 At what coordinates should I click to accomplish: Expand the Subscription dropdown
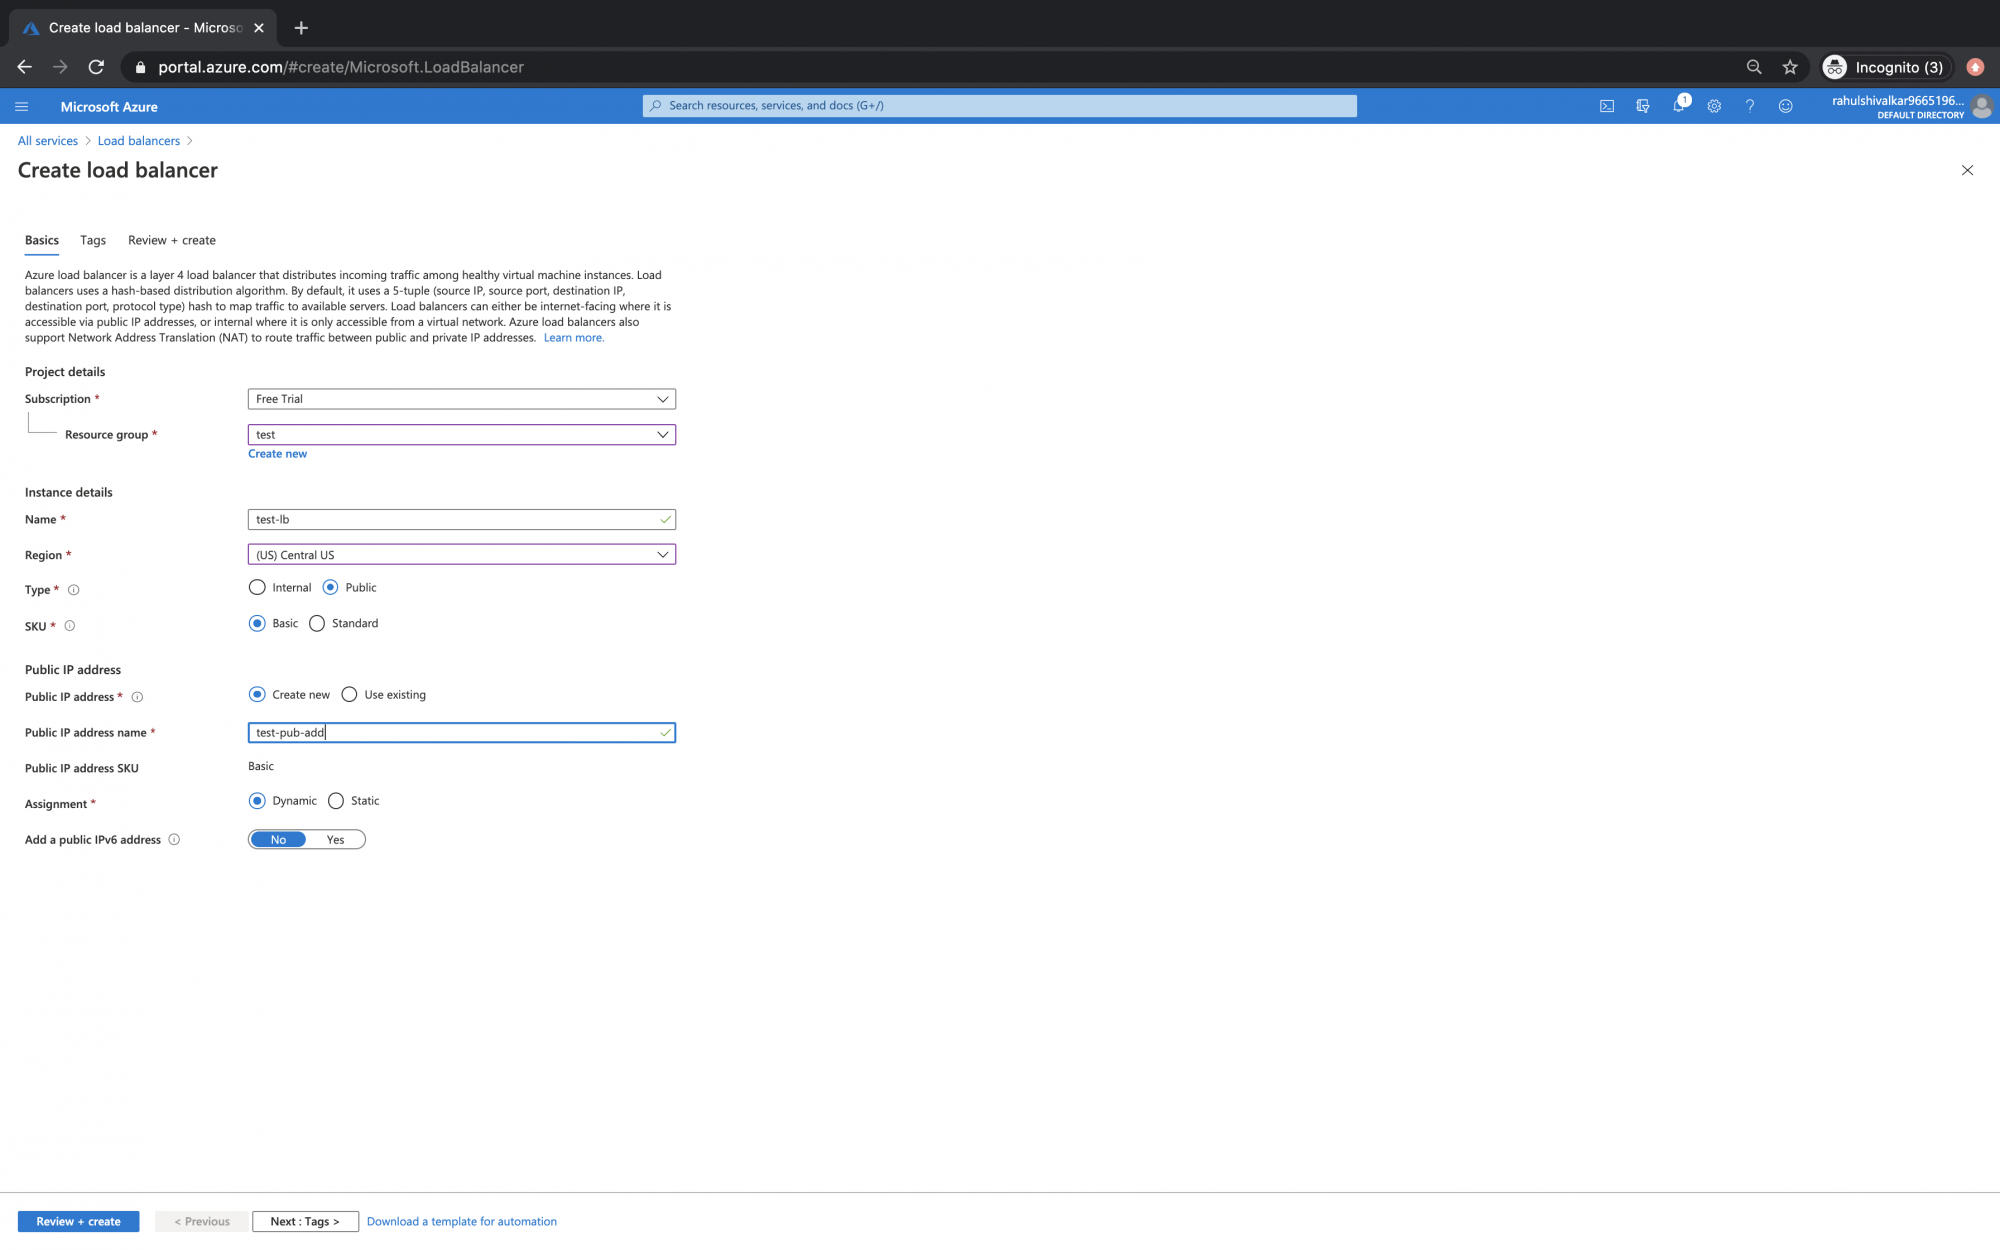461,399
